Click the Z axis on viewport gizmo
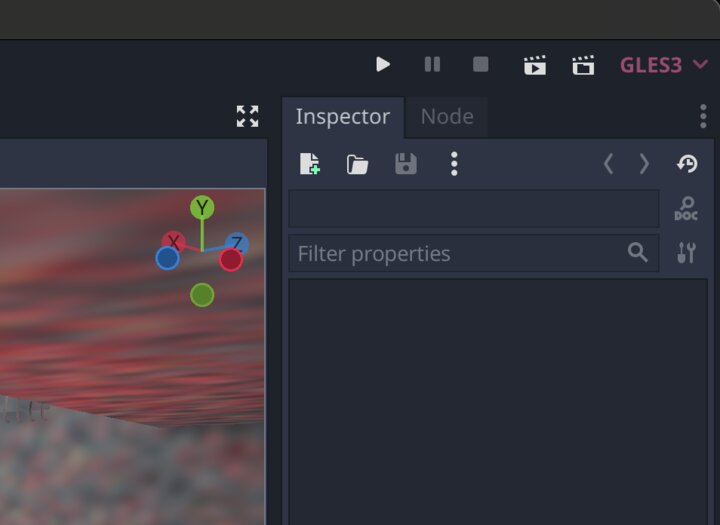Screen dimensions: 720x525 coord(237,242)
